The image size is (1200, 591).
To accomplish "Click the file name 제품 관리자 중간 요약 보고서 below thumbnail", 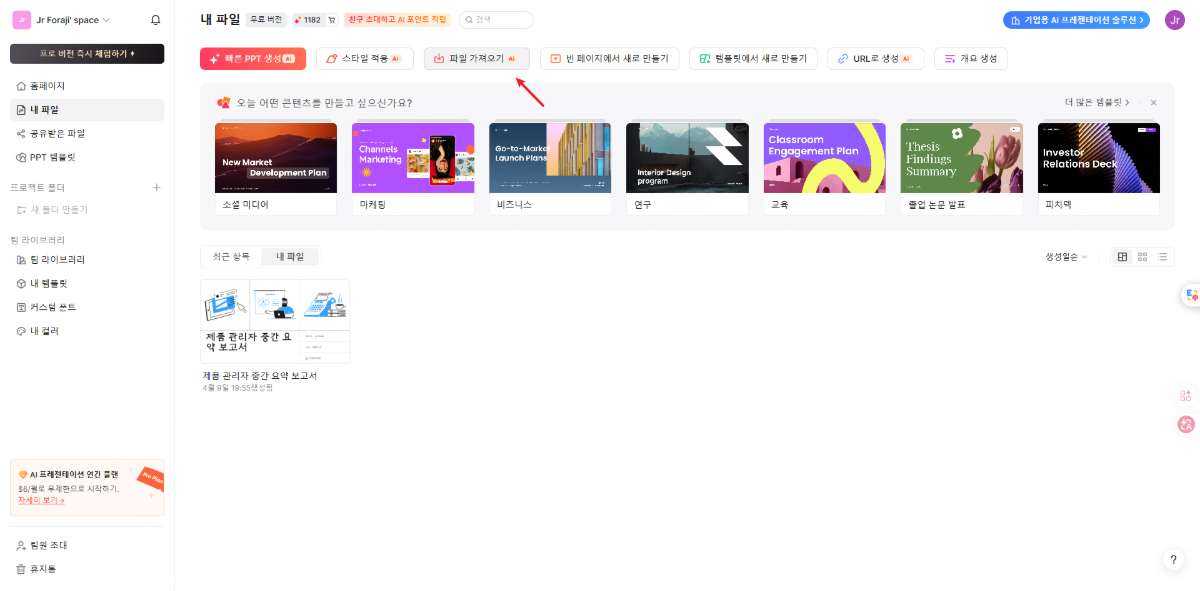I will [x=260, y=375].
